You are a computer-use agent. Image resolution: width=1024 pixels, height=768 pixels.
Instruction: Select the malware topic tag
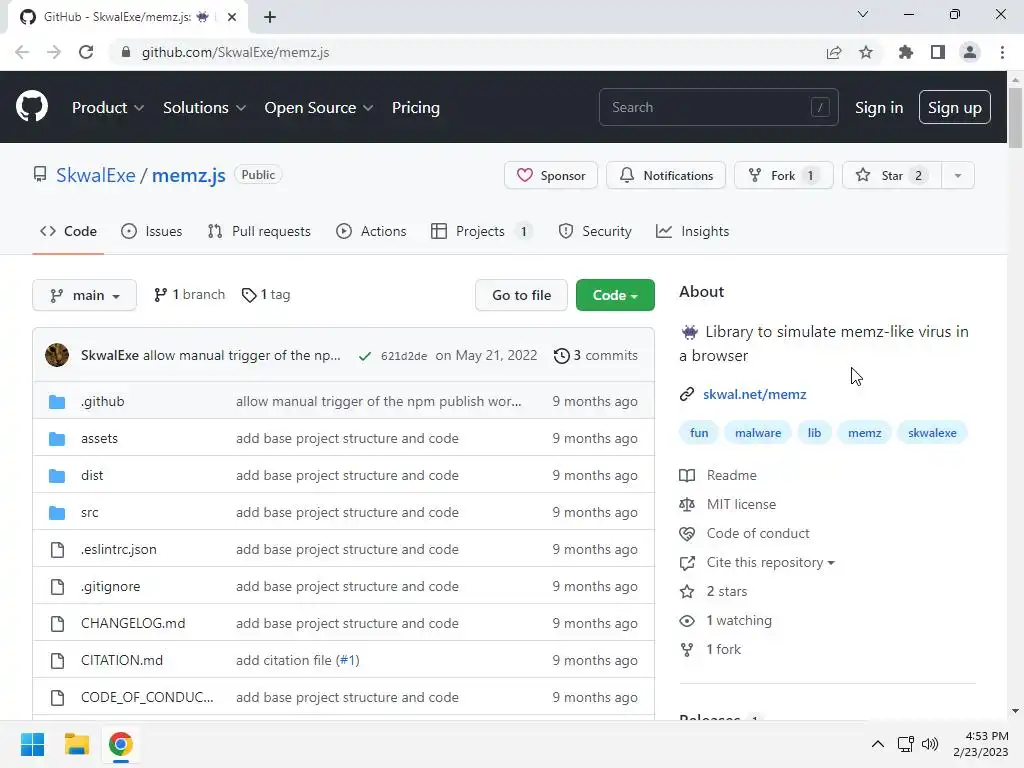click(758, 433)
